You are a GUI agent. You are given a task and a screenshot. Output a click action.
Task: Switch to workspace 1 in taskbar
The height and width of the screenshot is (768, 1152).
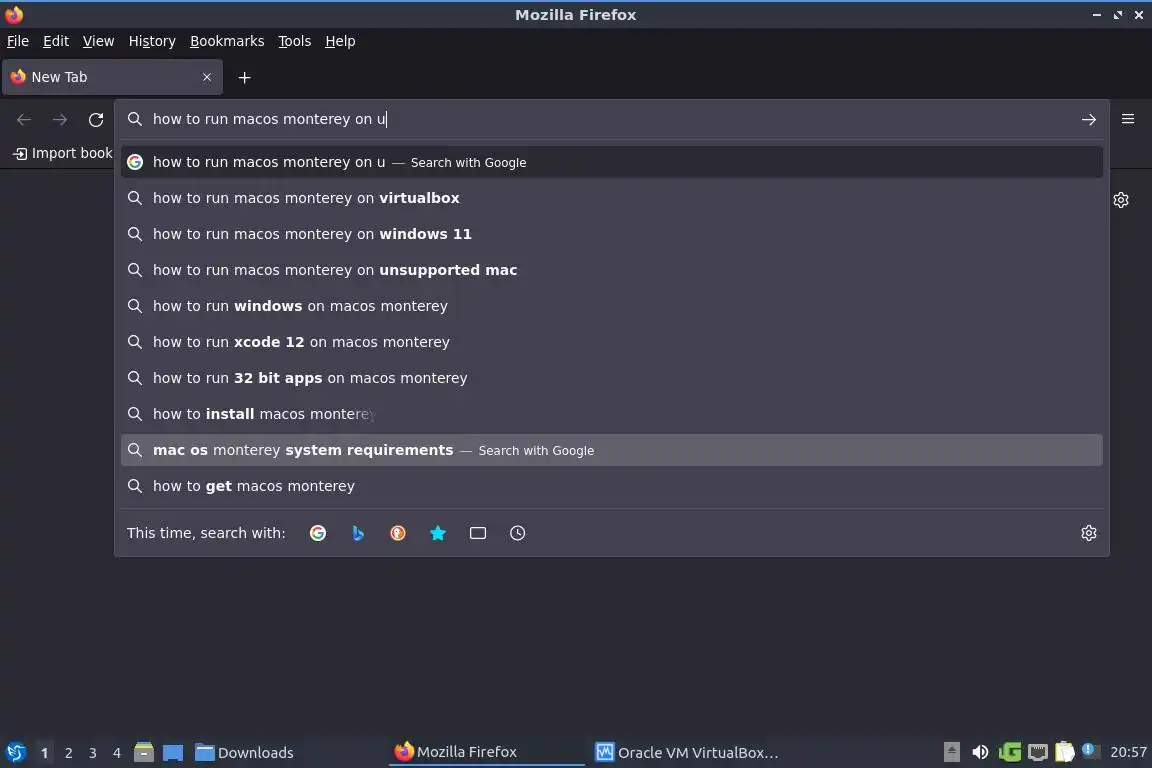click(45, 753)
